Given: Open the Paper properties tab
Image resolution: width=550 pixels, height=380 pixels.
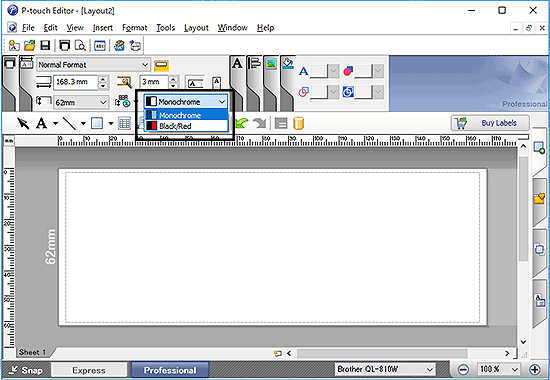Looking at the screenshot, I should pos(26,64).
